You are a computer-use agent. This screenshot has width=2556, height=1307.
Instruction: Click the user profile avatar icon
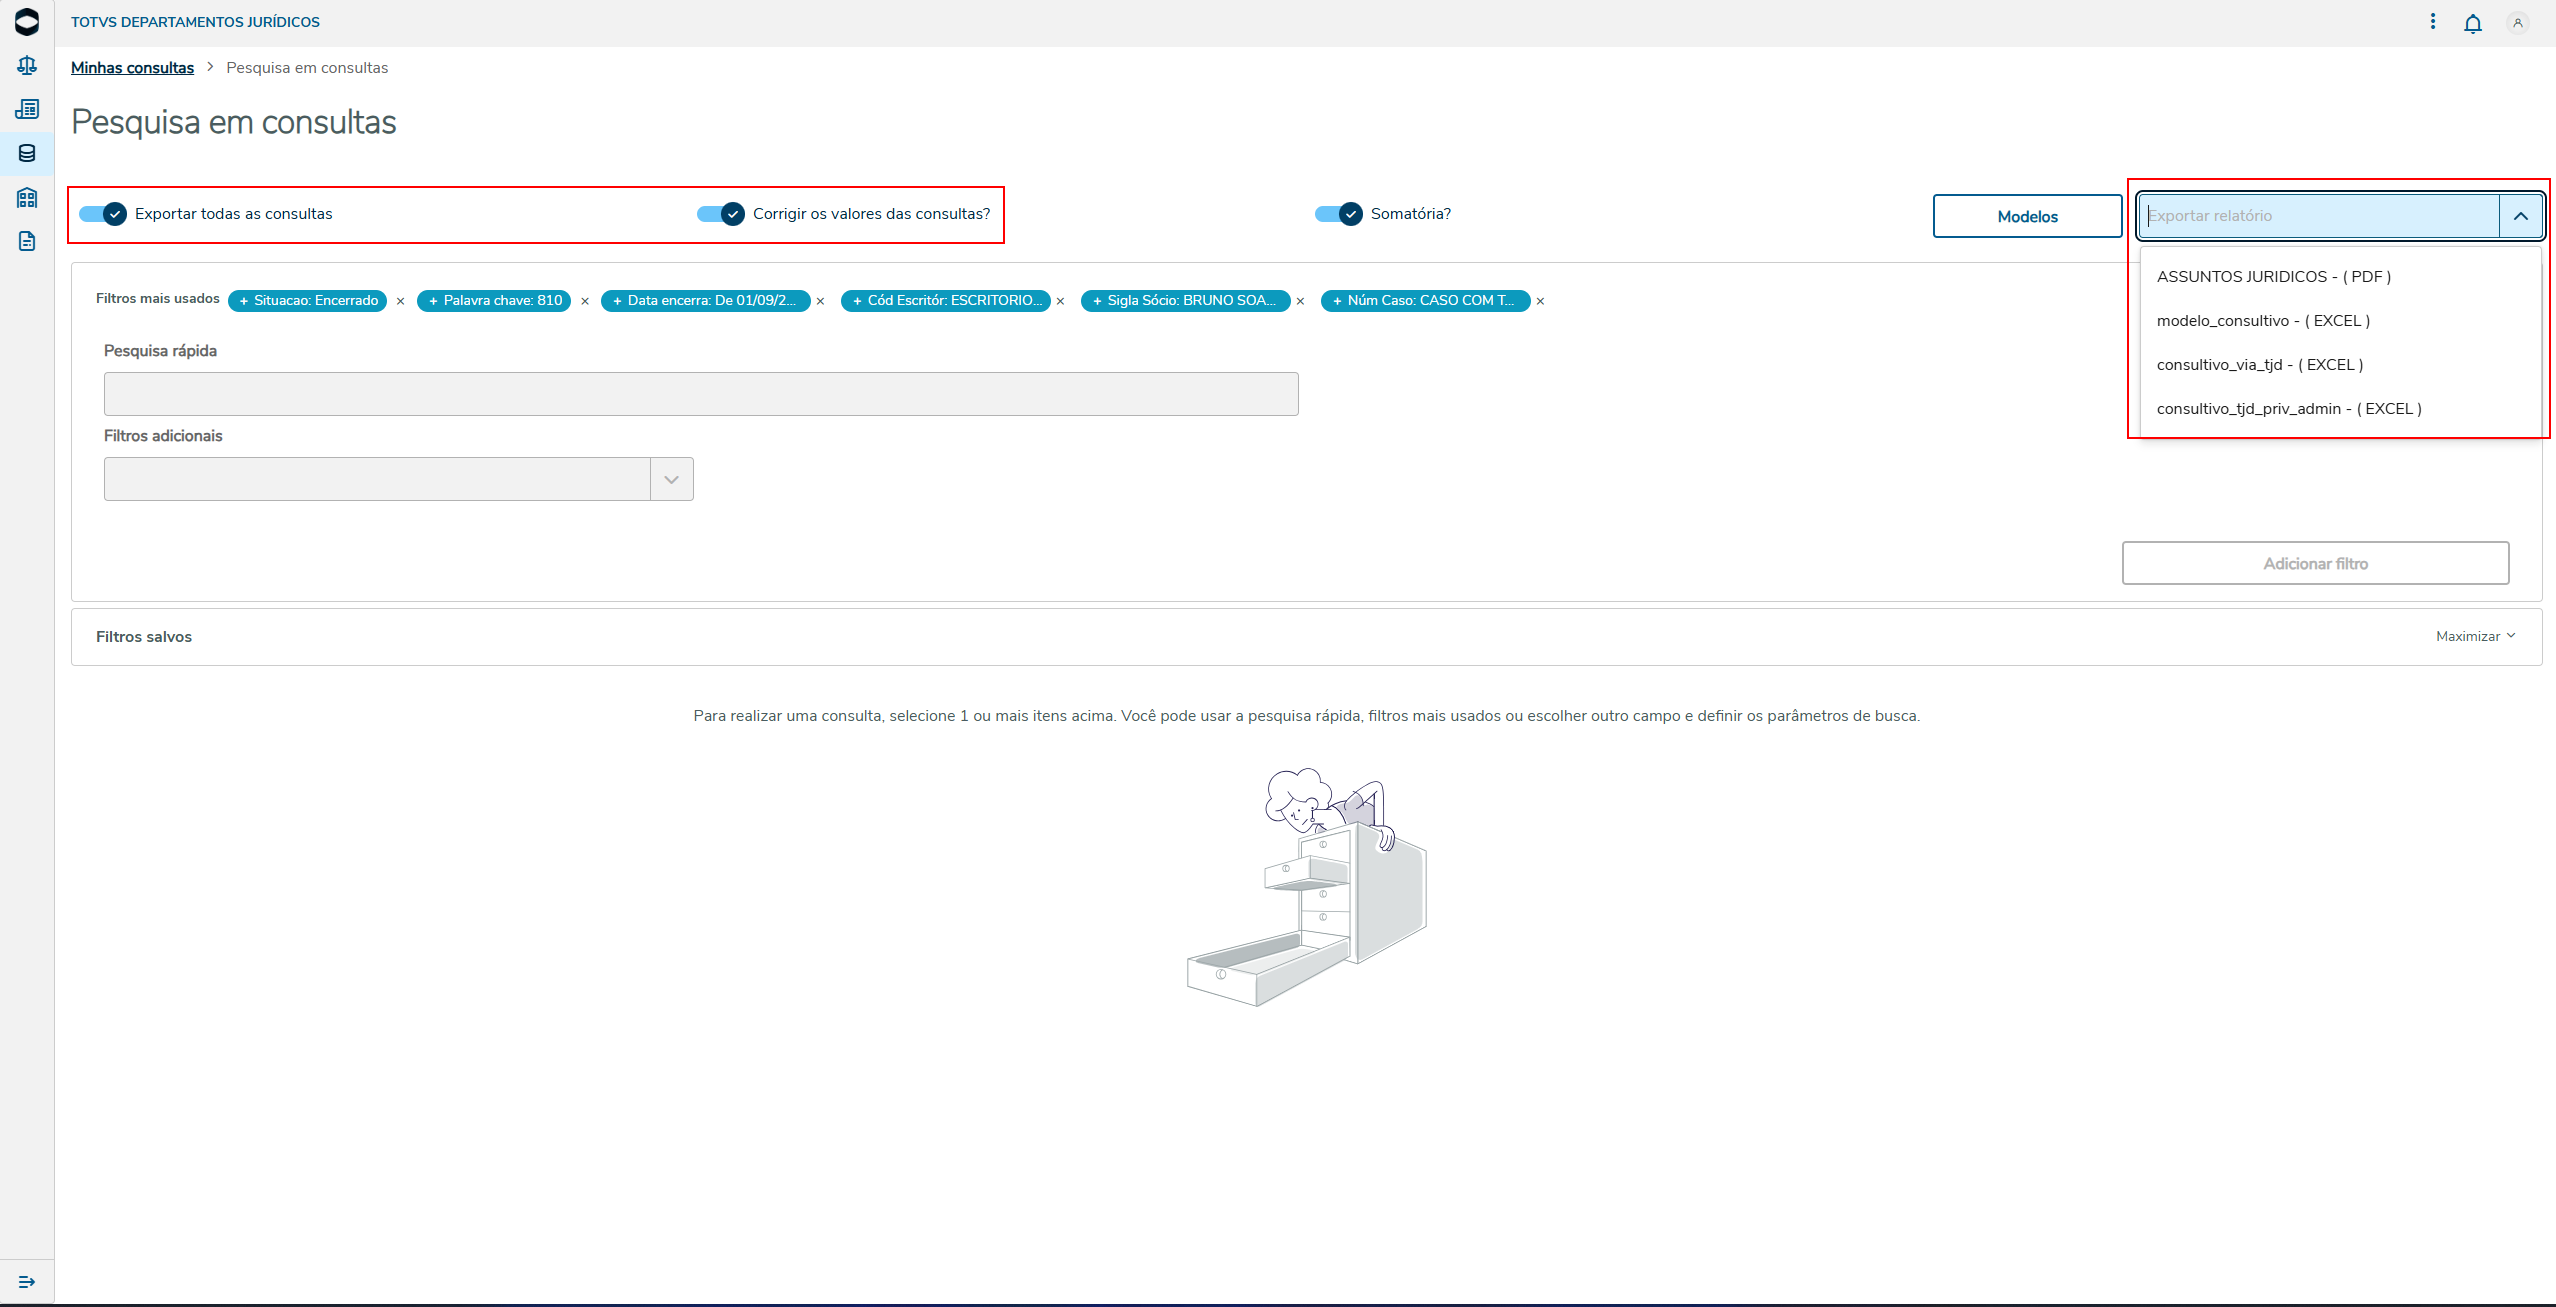pos(2517,23)
